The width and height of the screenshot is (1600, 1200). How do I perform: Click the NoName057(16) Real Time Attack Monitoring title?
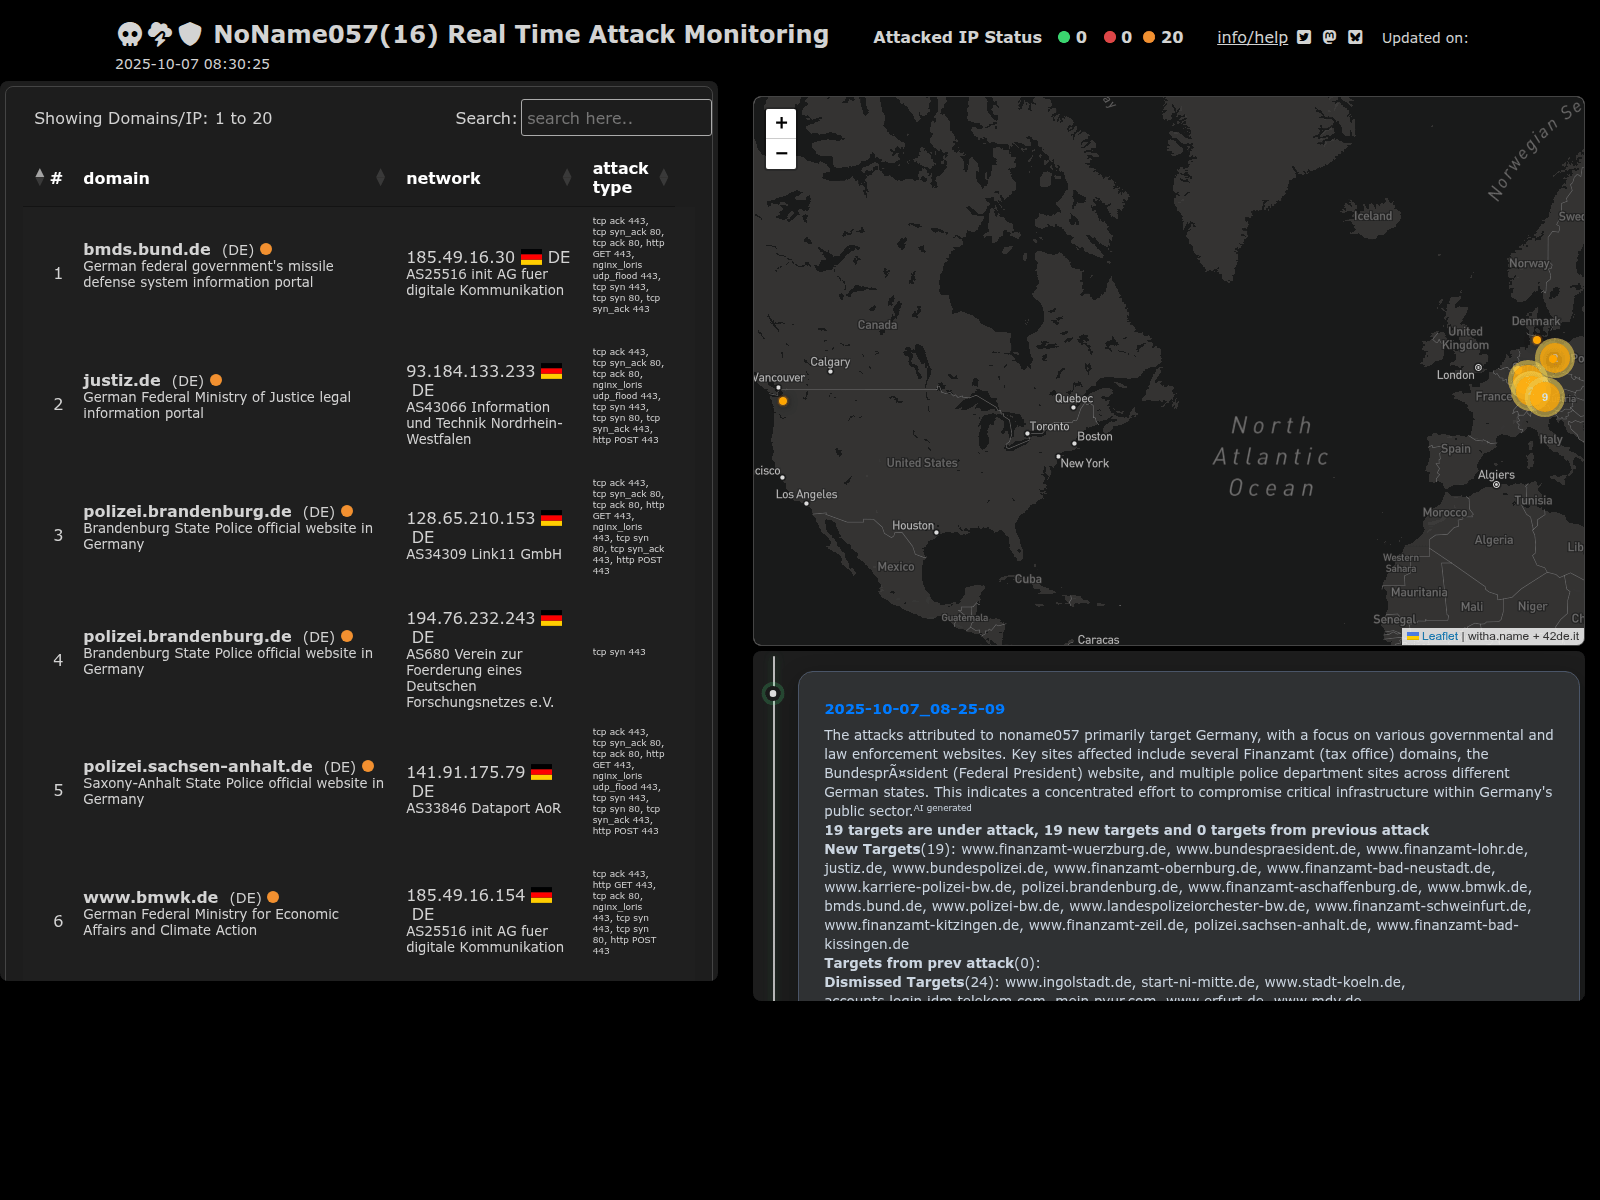(x=521, y=34)
